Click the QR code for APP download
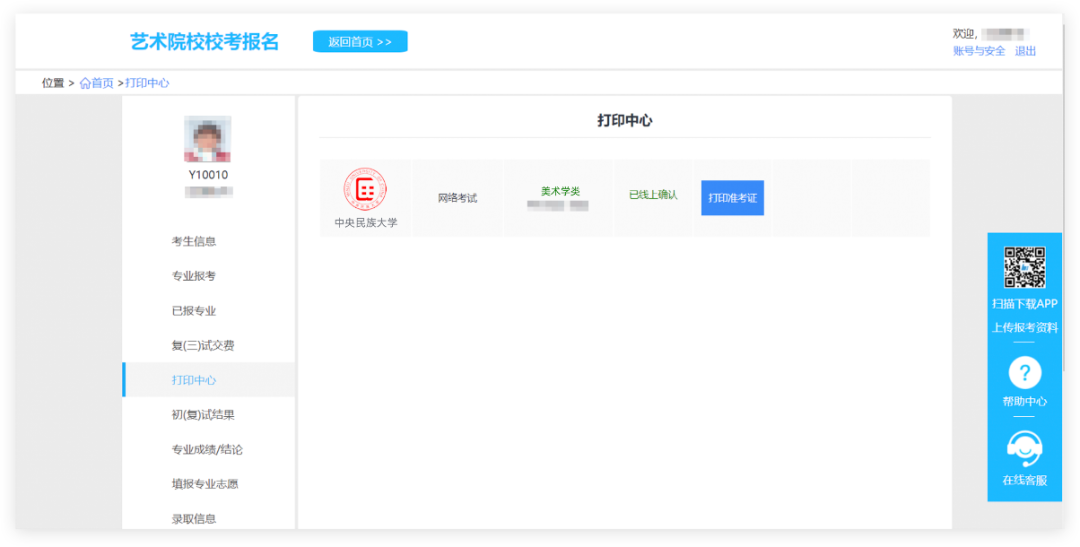This screenshot has width=1080, height=547. pos(1024,267)
